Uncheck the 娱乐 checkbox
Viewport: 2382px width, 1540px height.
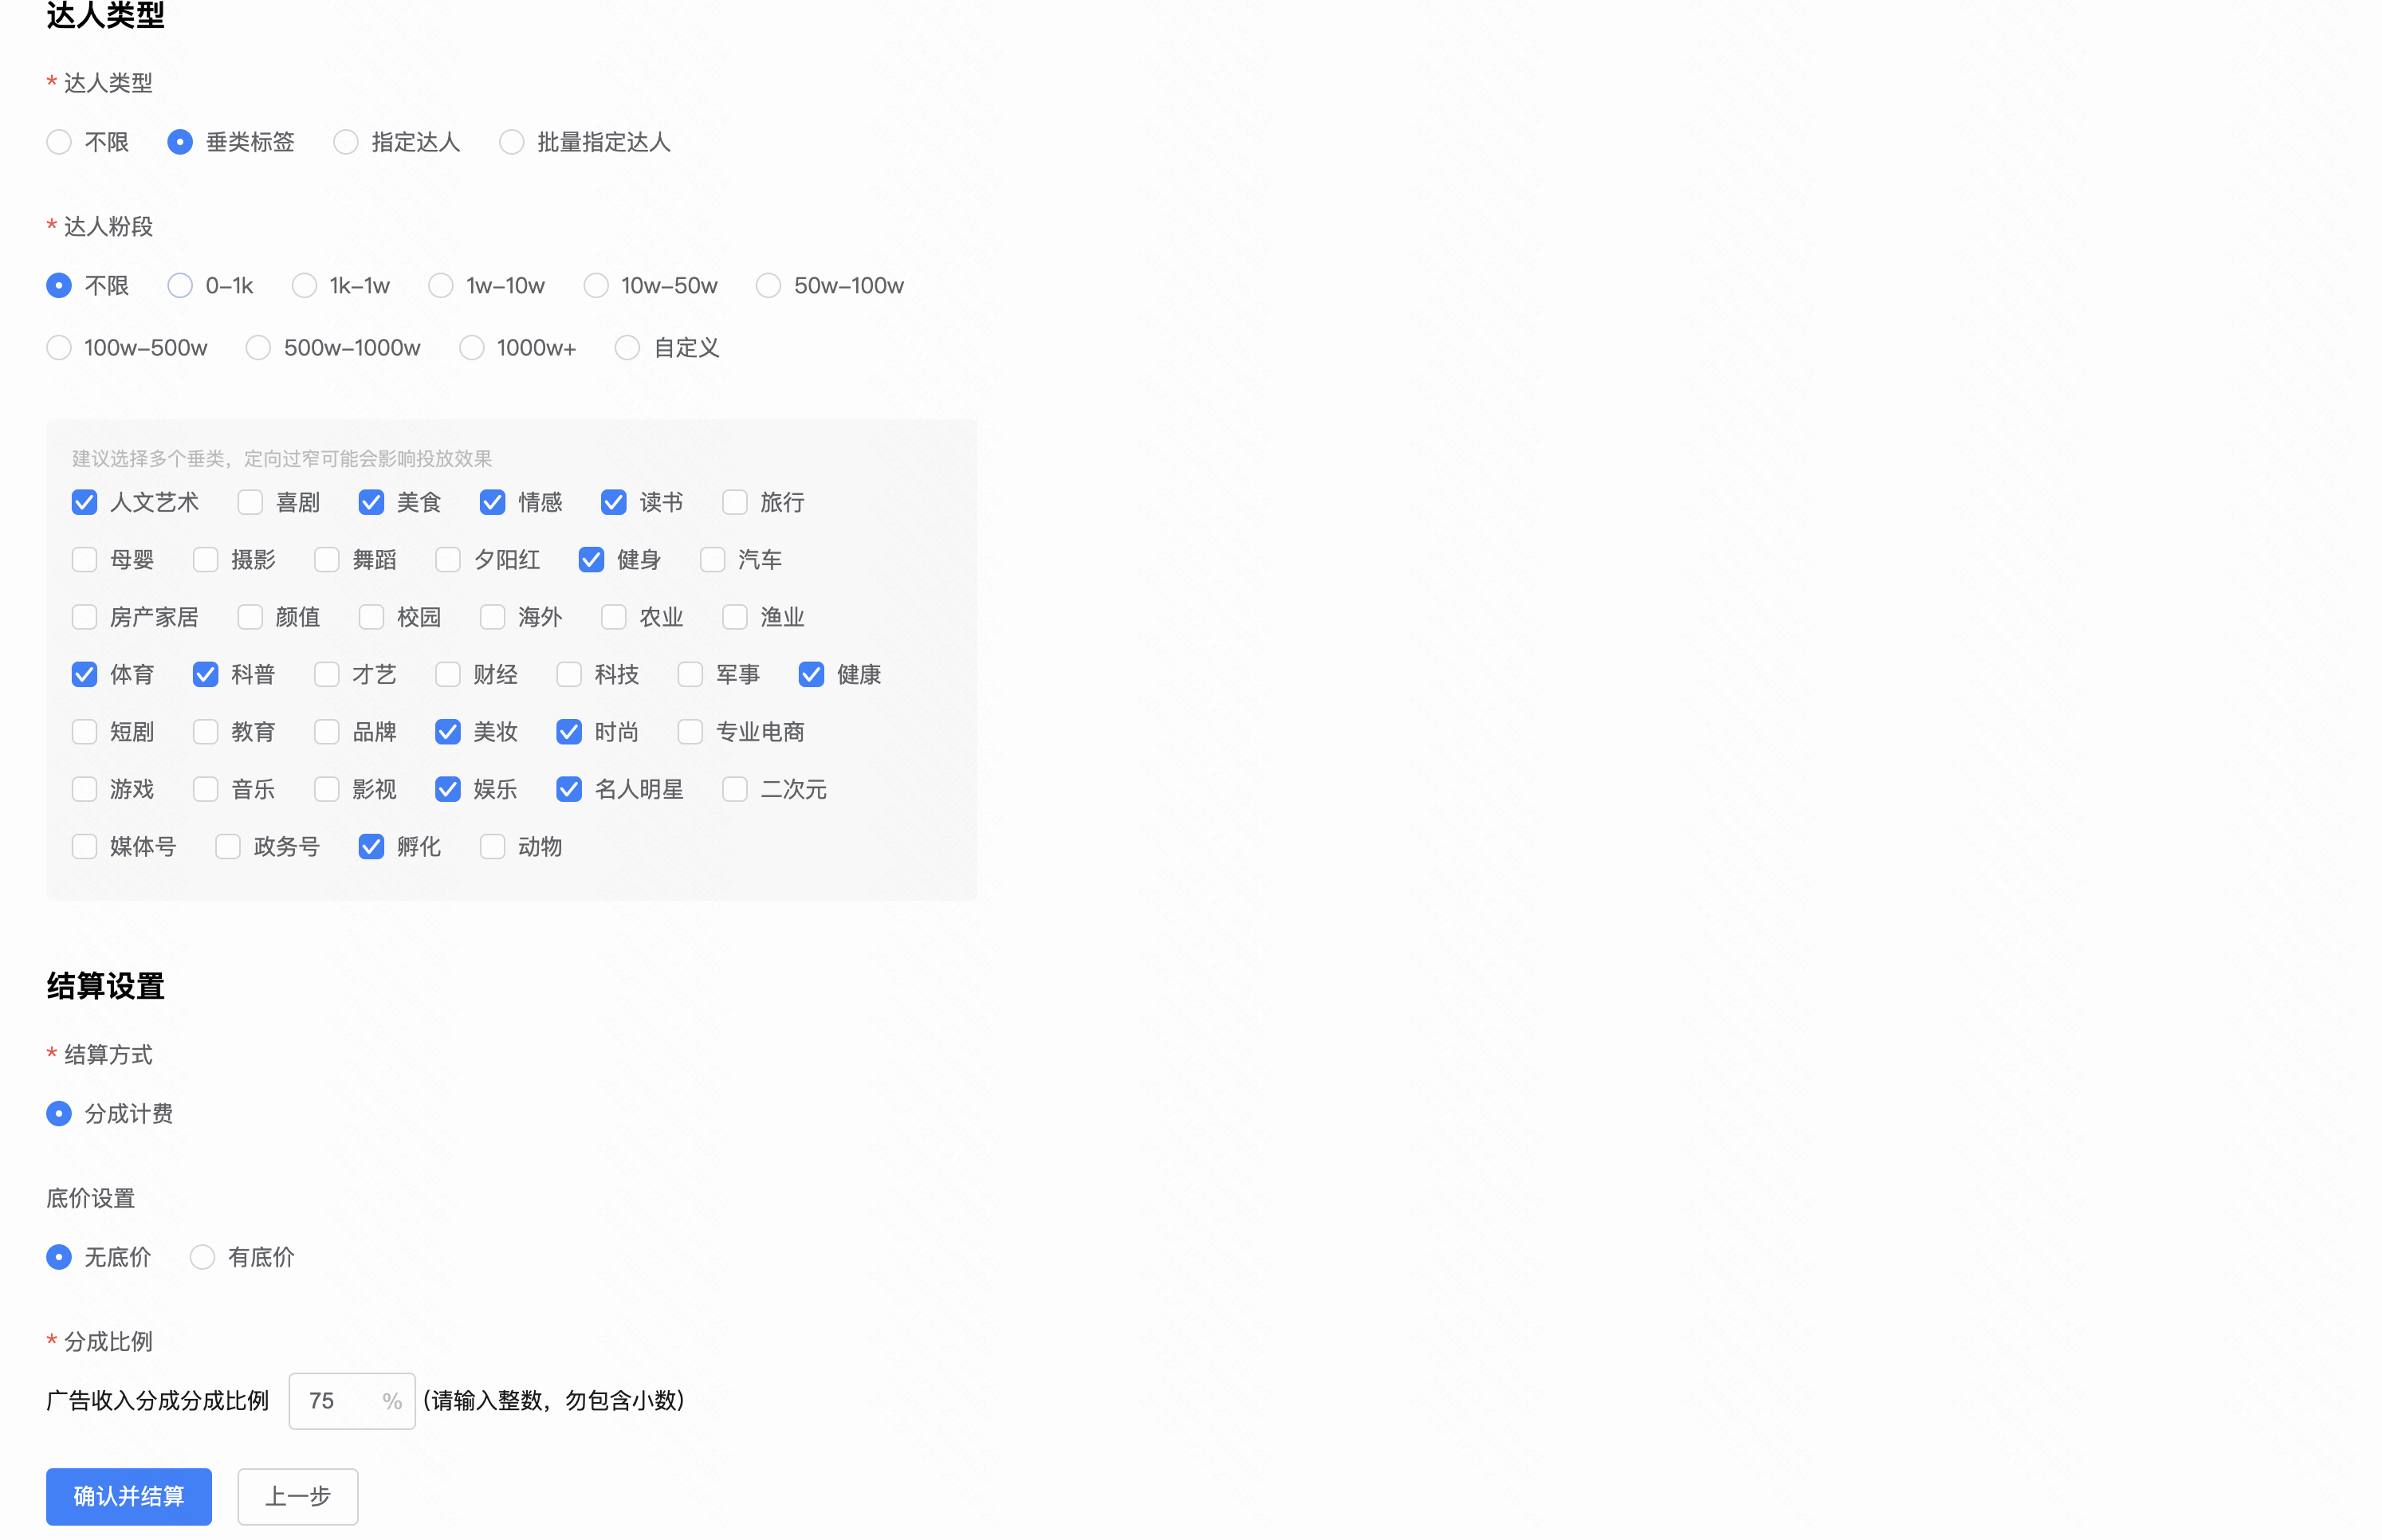(x=448, y=790)
